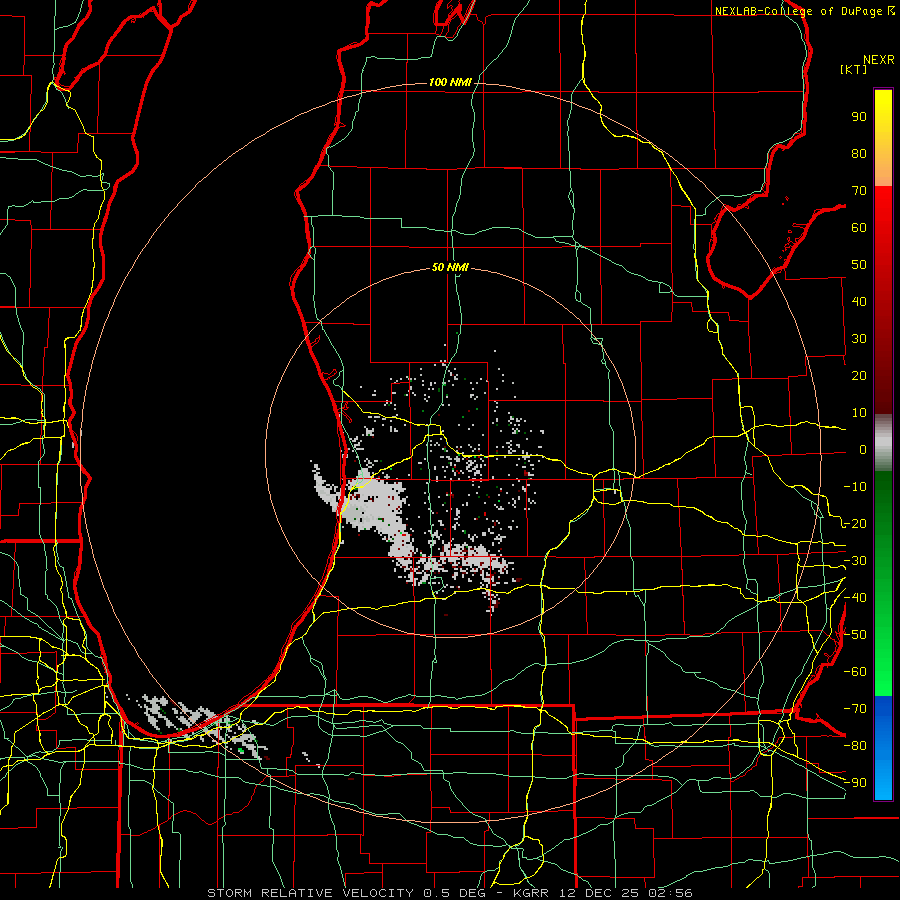Click the 90 value on the velocity scale
The image size is (900, 900).
(x=859, y=117)
